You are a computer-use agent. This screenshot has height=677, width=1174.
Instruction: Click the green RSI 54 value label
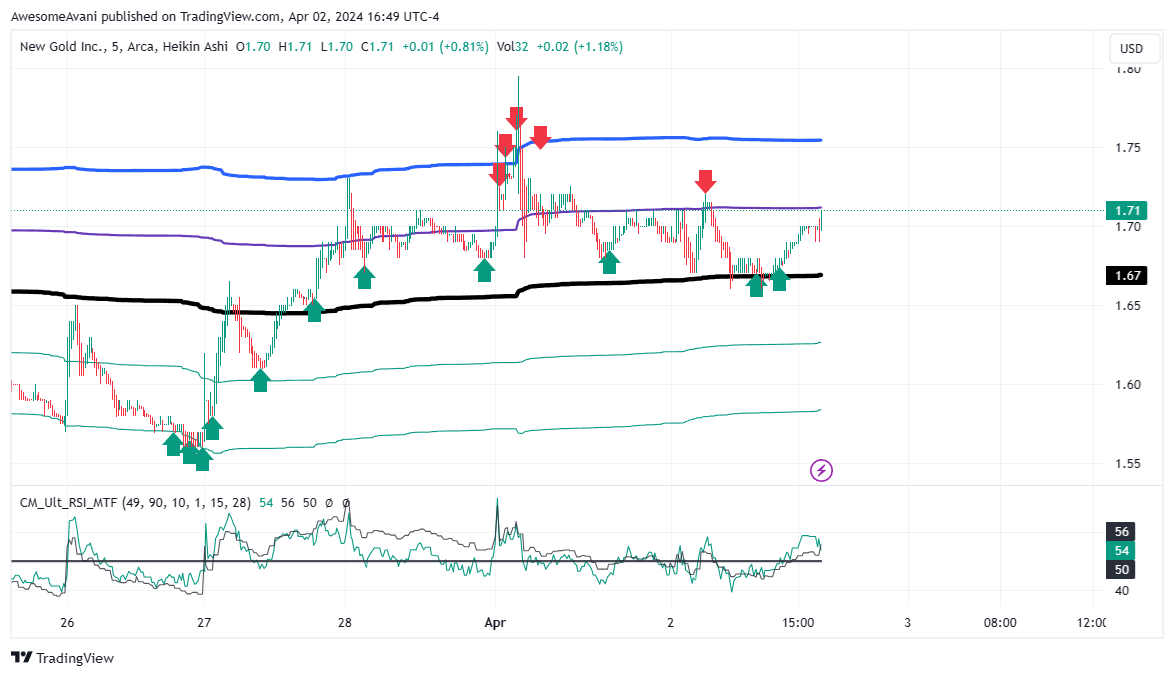pos(1121,550)
